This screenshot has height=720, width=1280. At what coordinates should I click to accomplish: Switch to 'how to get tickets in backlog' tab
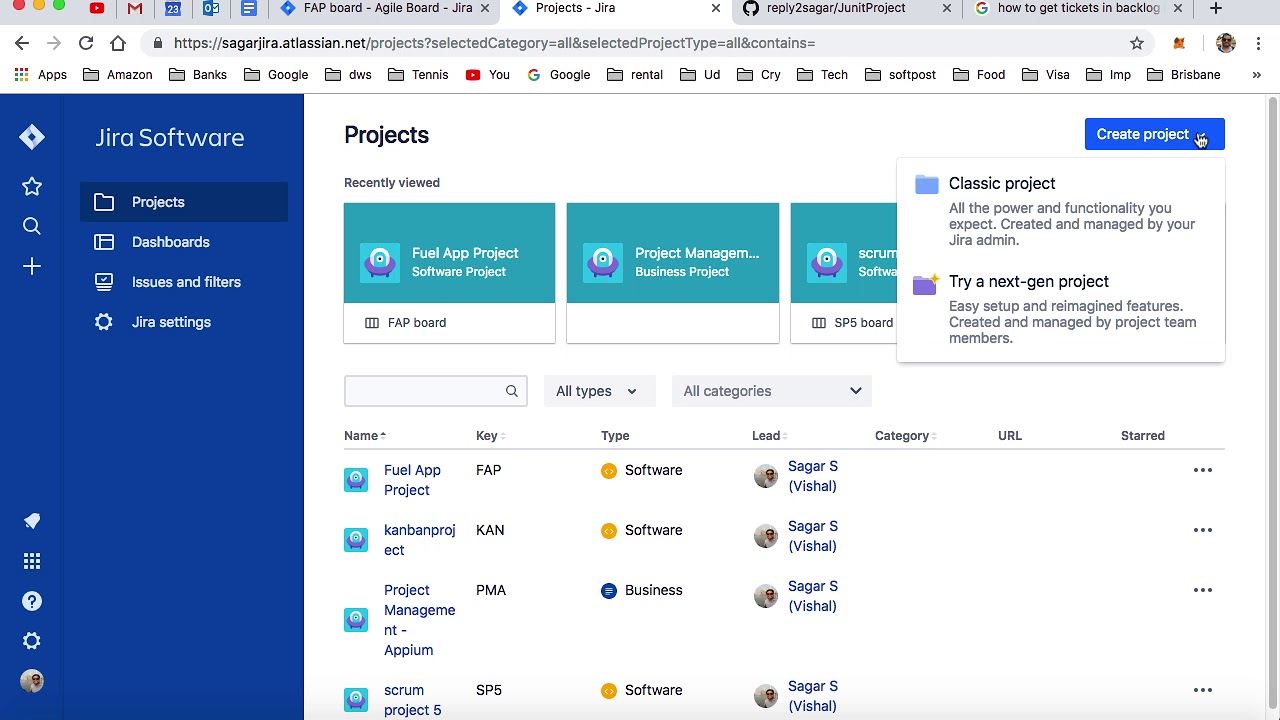(1079, 8)
